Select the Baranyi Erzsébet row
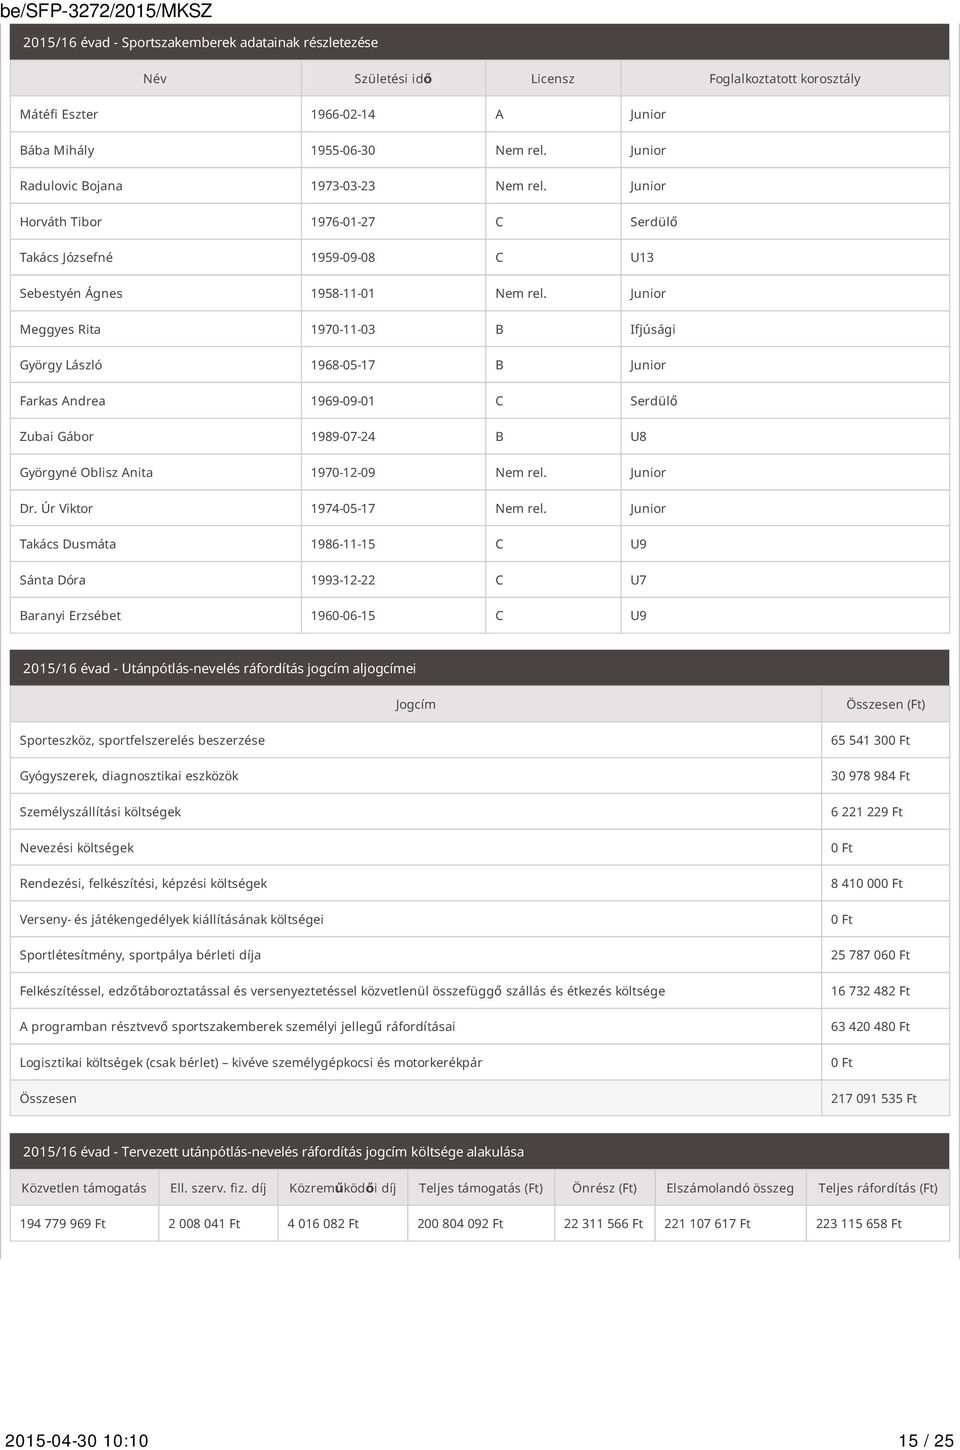960x1450 pixels. click(x=480, y=616)
